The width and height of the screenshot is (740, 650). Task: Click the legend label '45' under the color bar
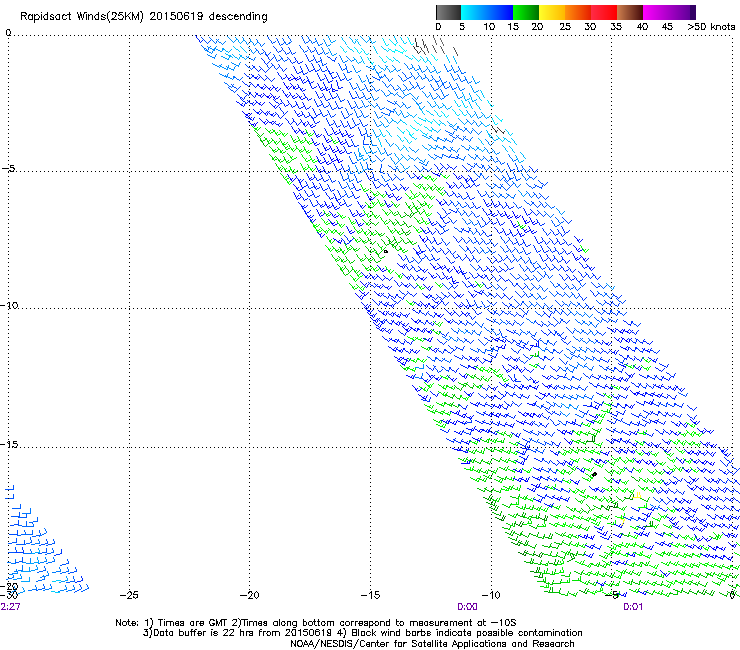tap(667, 27)
